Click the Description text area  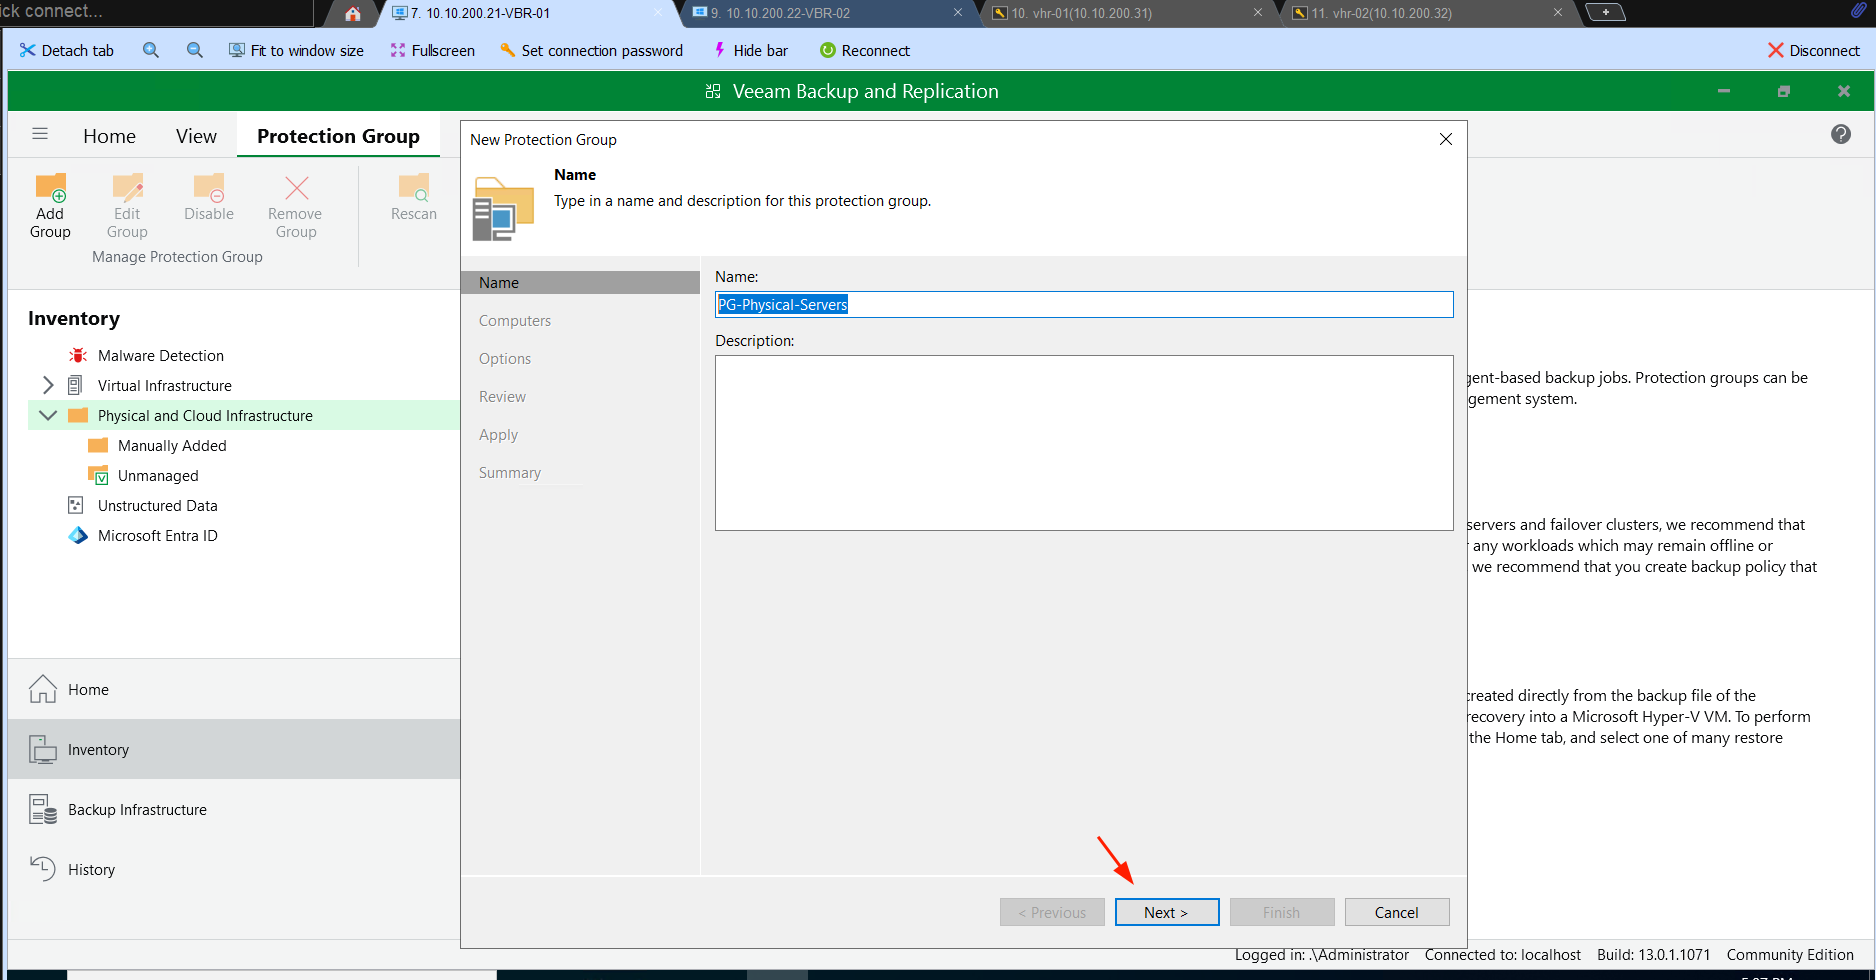[x=1084, y=443]
